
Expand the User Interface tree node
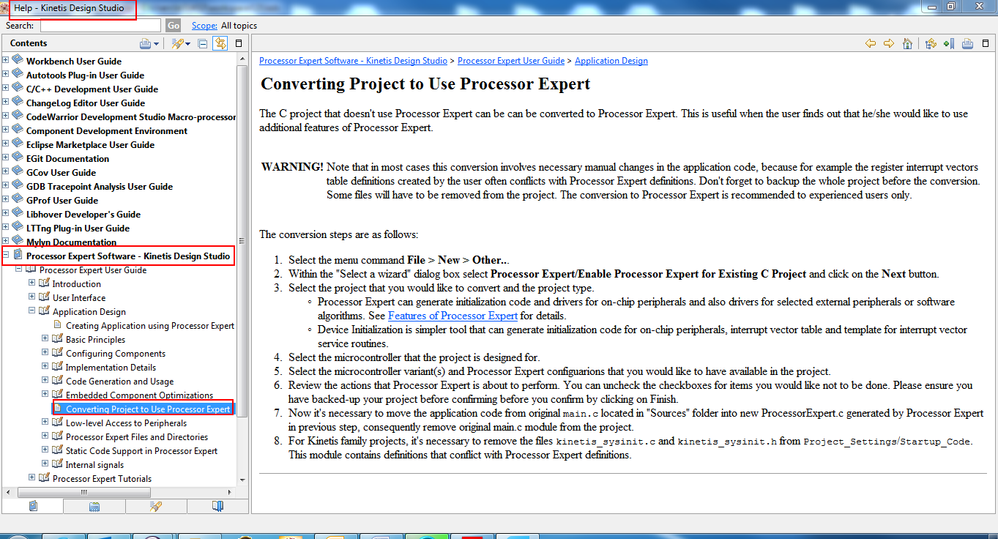(32, 297)
